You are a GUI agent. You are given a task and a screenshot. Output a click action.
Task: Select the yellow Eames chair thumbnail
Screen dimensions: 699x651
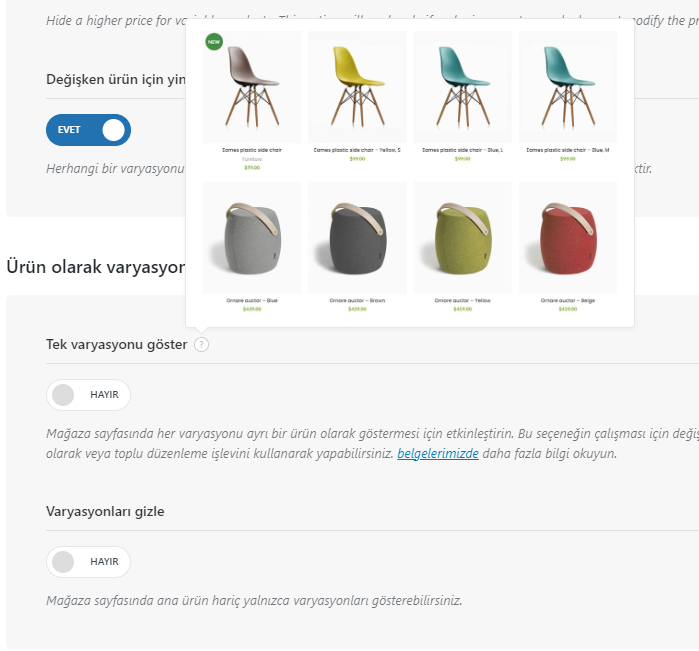(357, 87)
